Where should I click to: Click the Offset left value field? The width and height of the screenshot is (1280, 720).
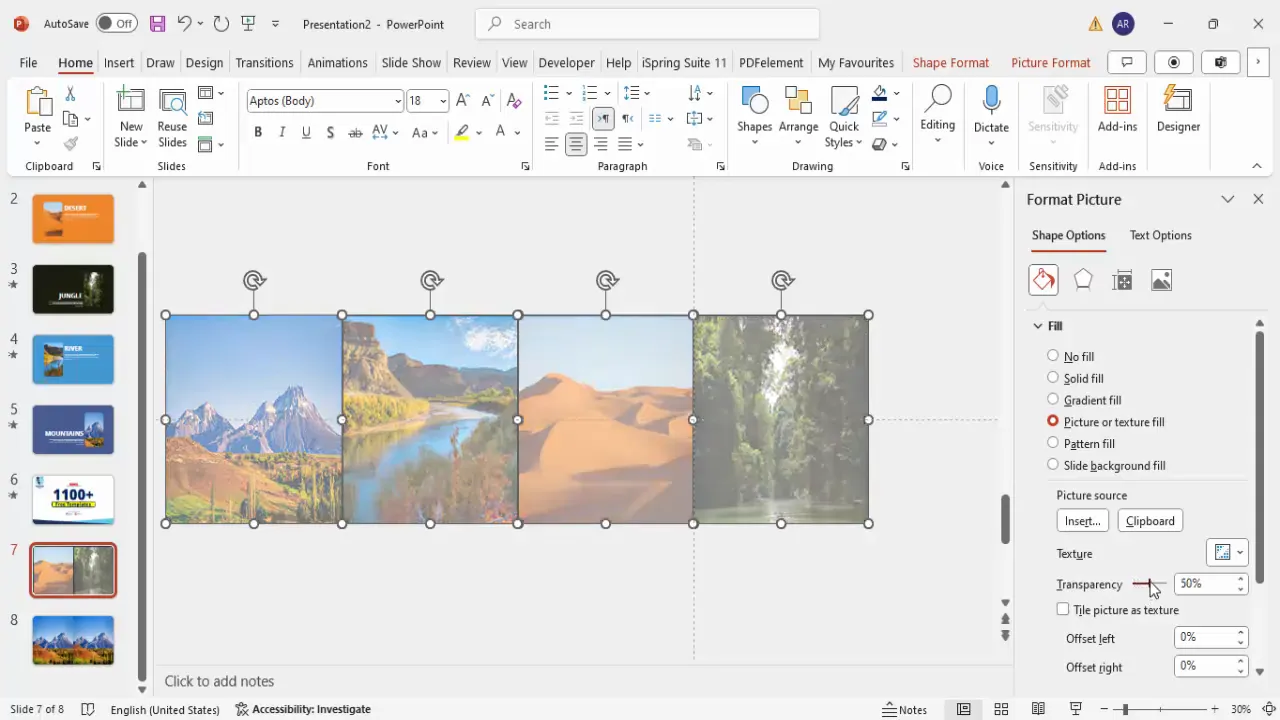coord(1205,637)
